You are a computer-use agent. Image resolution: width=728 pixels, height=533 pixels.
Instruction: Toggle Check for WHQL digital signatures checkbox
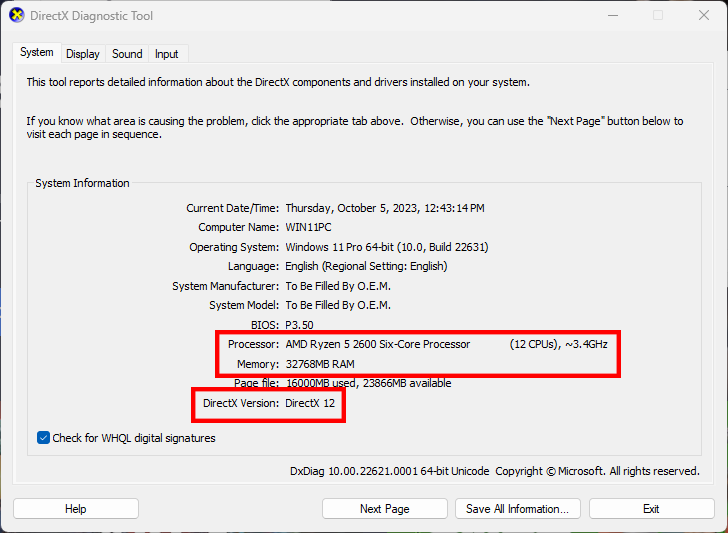point(43,438)
